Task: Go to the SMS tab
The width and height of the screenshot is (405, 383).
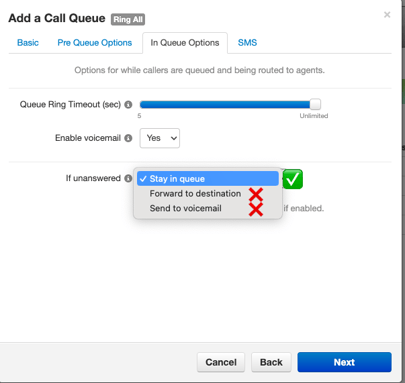Action: tap(247, 43)
